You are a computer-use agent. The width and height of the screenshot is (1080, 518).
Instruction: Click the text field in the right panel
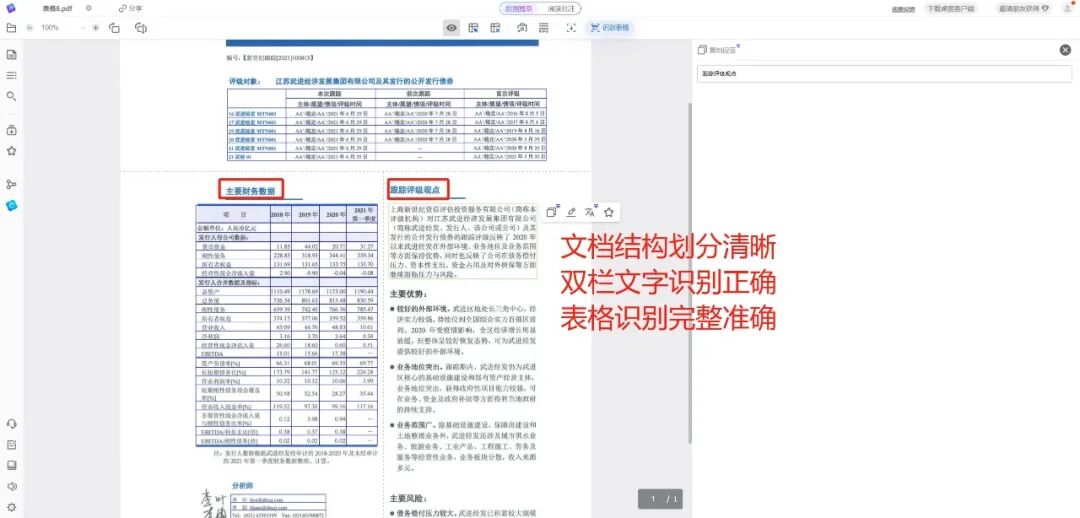(884, 74)
